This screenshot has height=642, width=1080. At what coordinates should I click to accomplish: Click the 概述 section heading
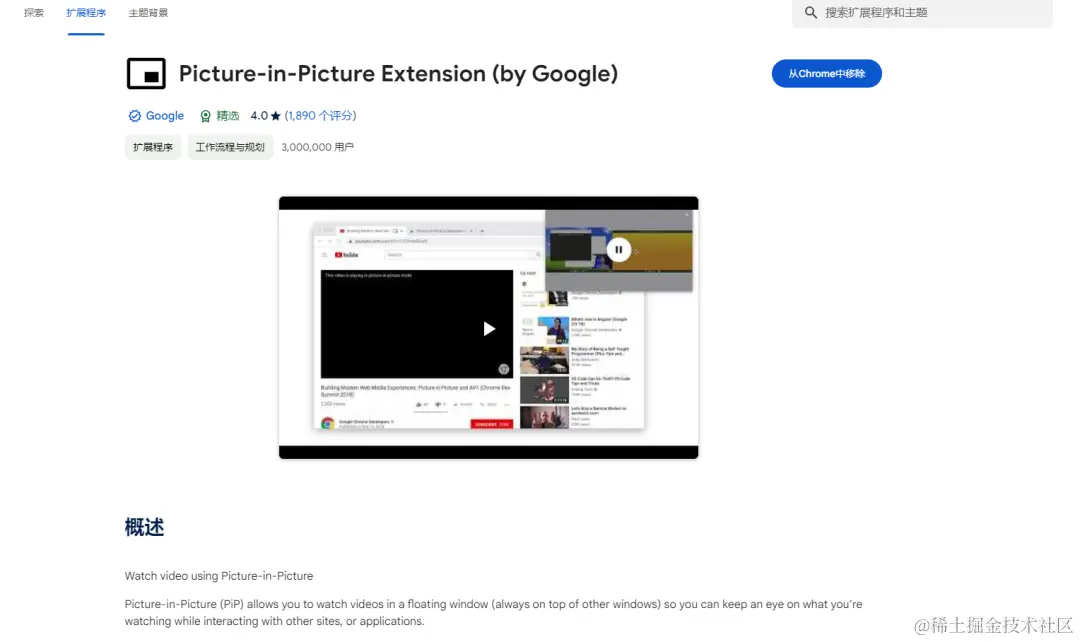click(144, 527)
